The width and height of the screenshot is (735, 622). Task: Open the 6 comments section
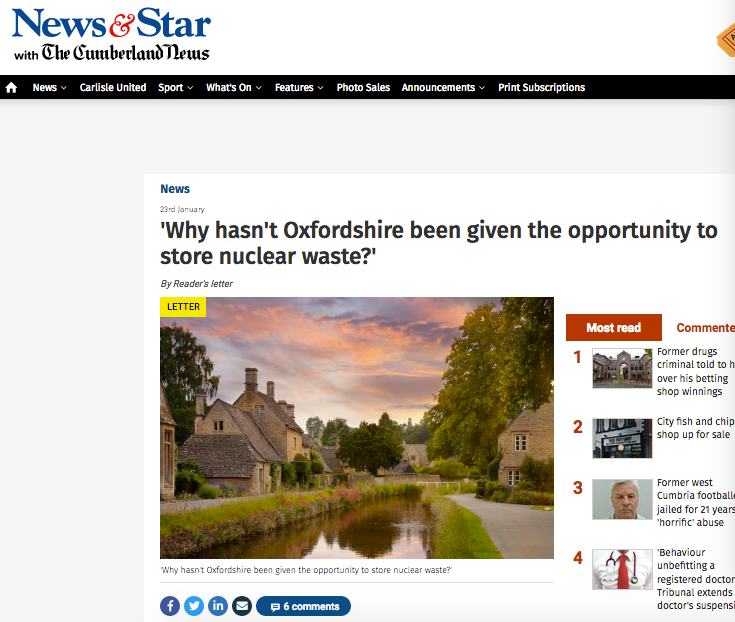[x=303, y=606]
